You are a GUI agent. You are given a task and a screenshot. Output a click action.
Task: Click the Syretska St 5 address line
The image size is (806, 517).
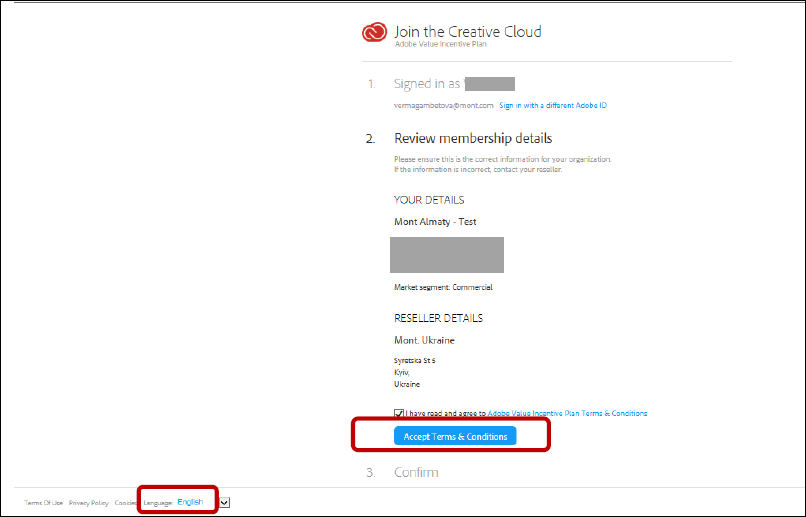[x=414, y=361]
